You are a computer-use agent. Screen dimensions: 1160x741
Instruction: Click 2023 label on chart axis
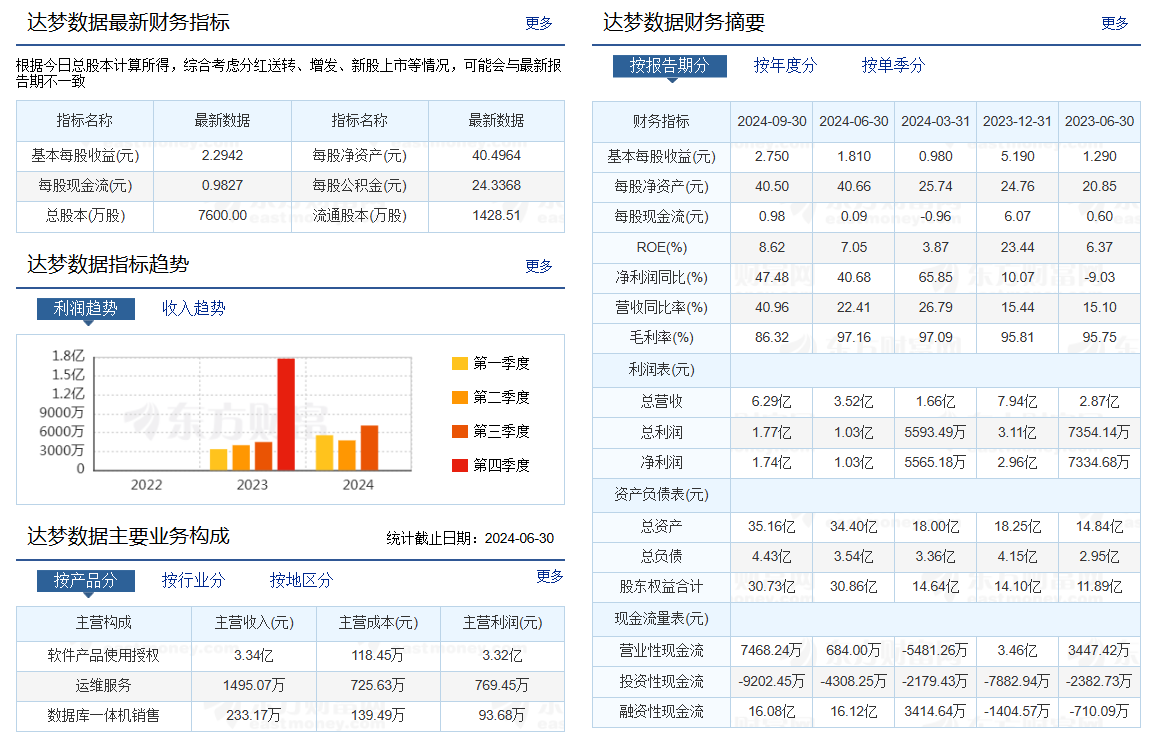(x=252, y=485)
